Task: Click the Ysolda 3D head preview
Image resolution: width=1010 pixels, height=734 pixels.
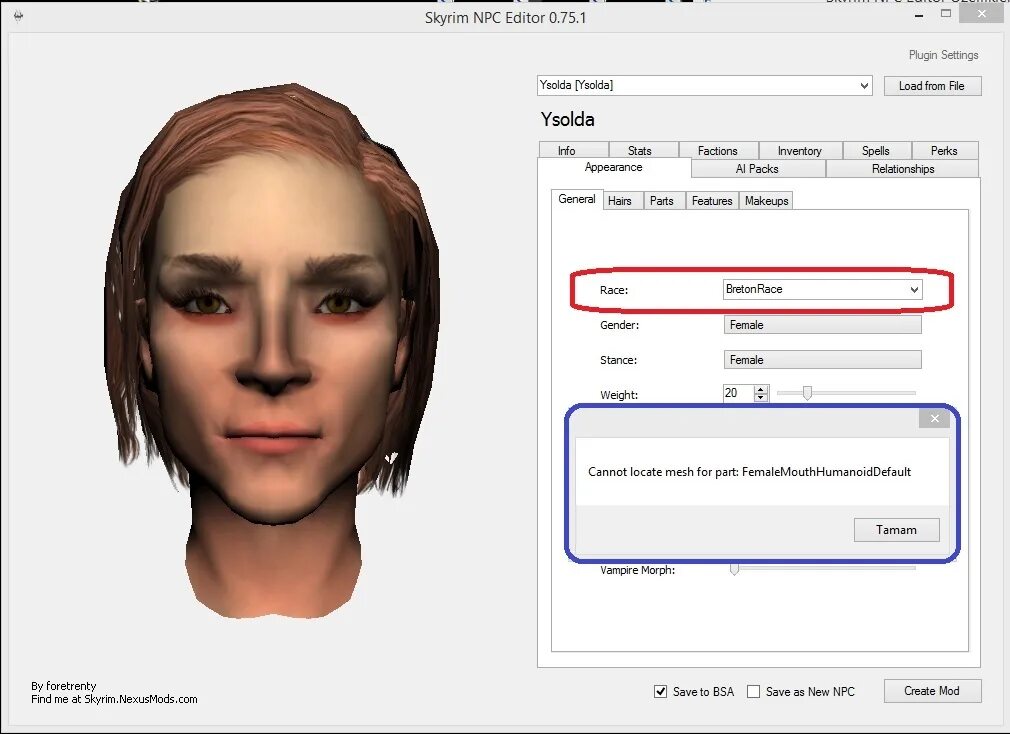Action: coord(274,351)
